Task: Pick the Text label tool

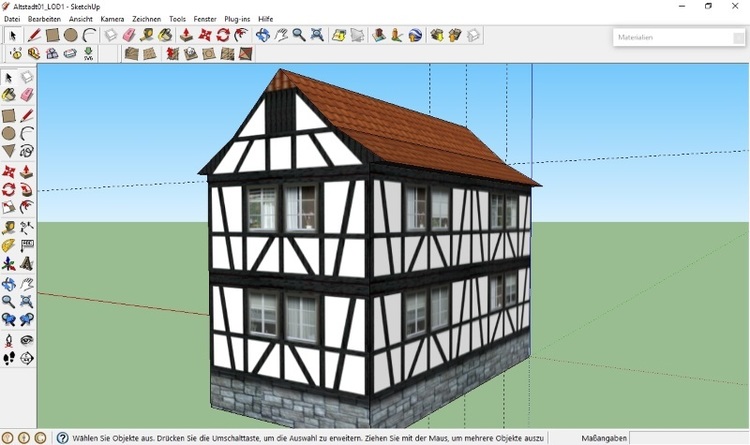Action: [x=26, y=245]
